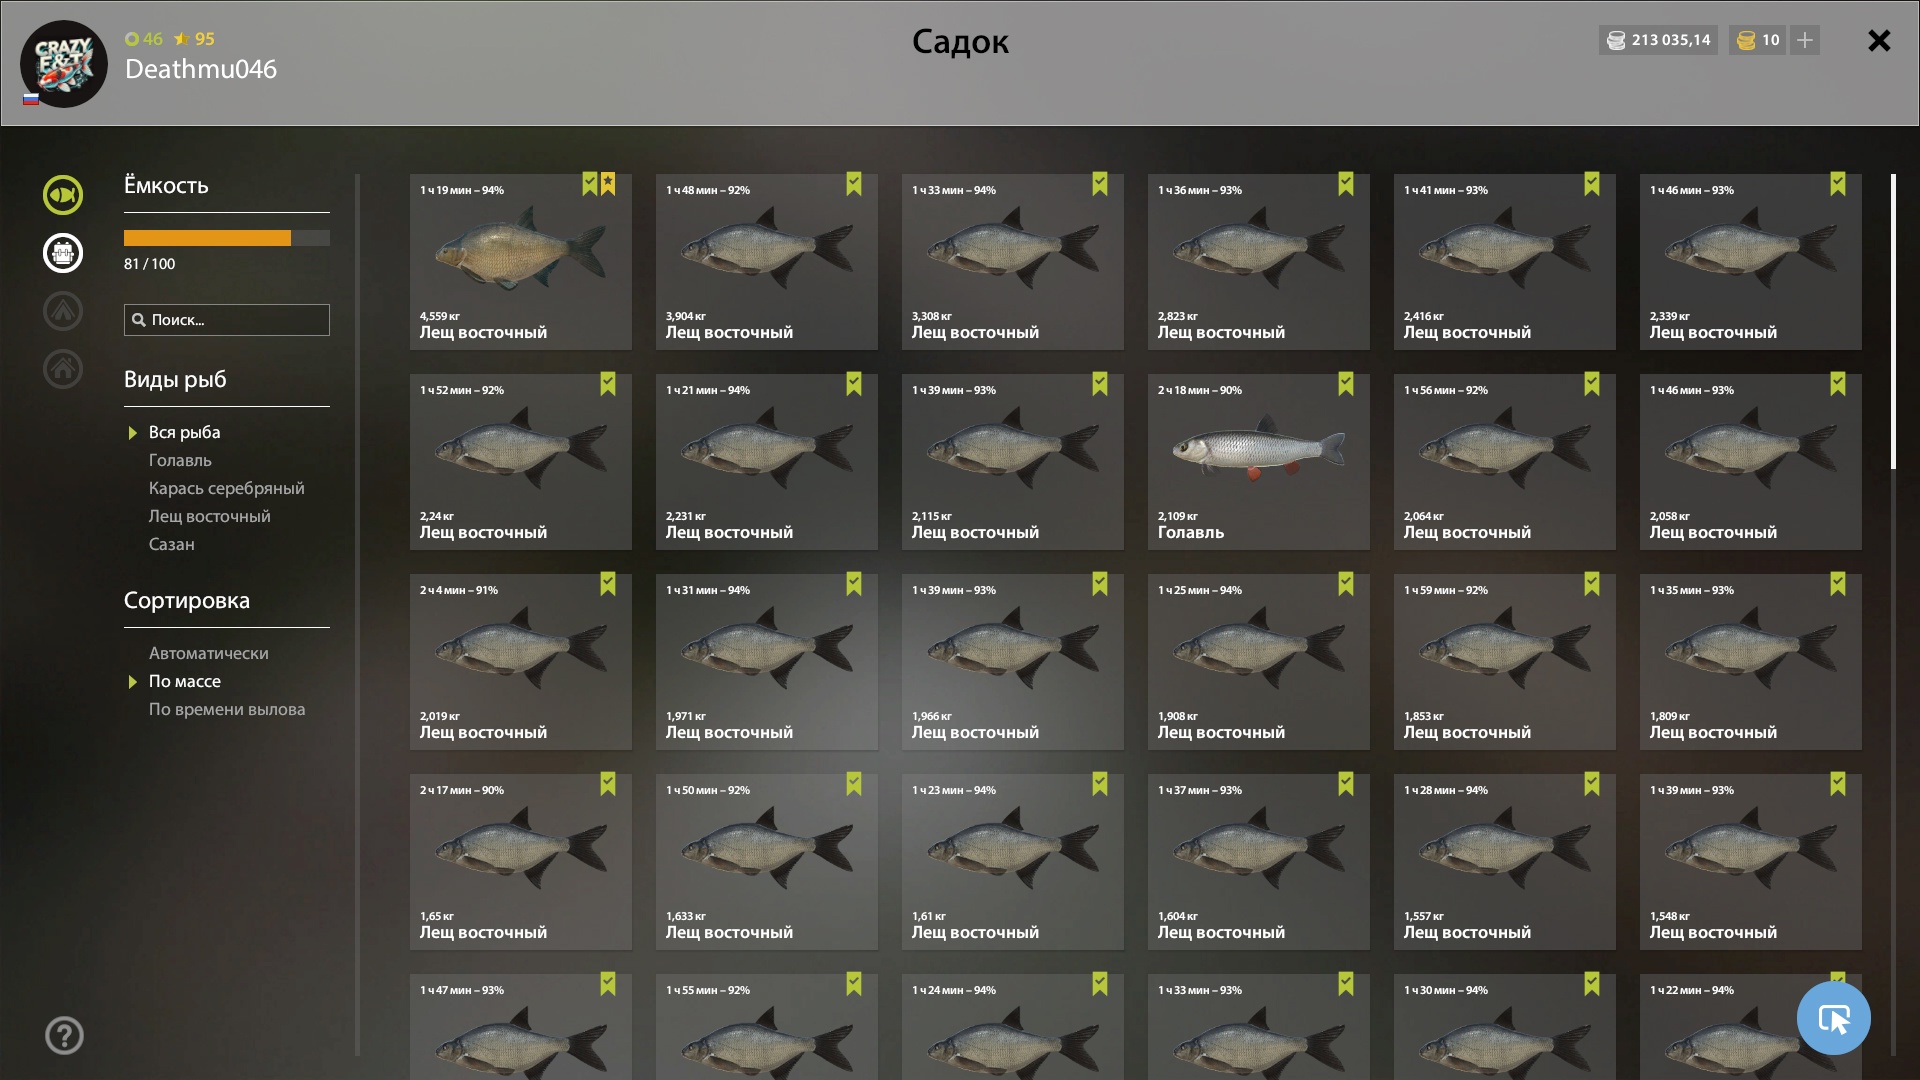Screen dimensions: 1920x1080
Task: Open the fish keepnet sidebar icon
Action: [x=63, y=195]
